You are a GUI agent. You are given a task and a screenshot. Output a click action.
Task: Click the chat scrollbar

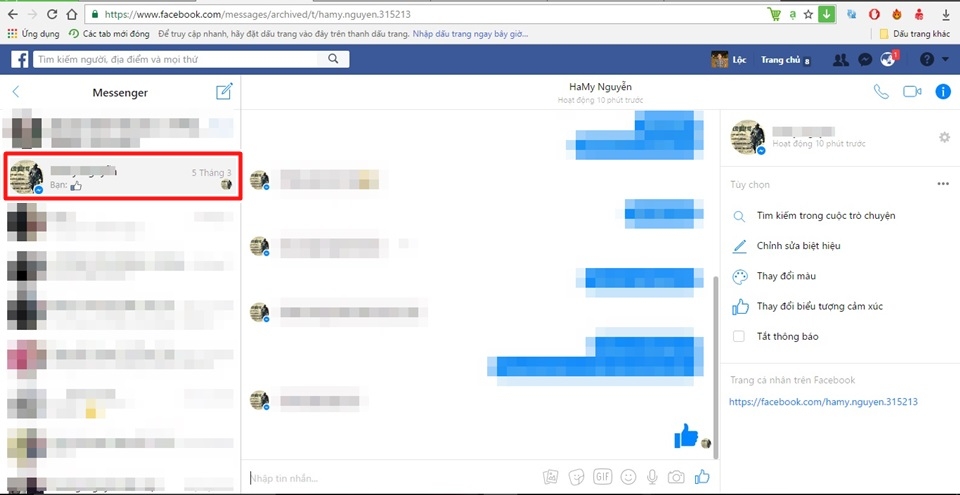pyautogui.click(x=716, y=368)
